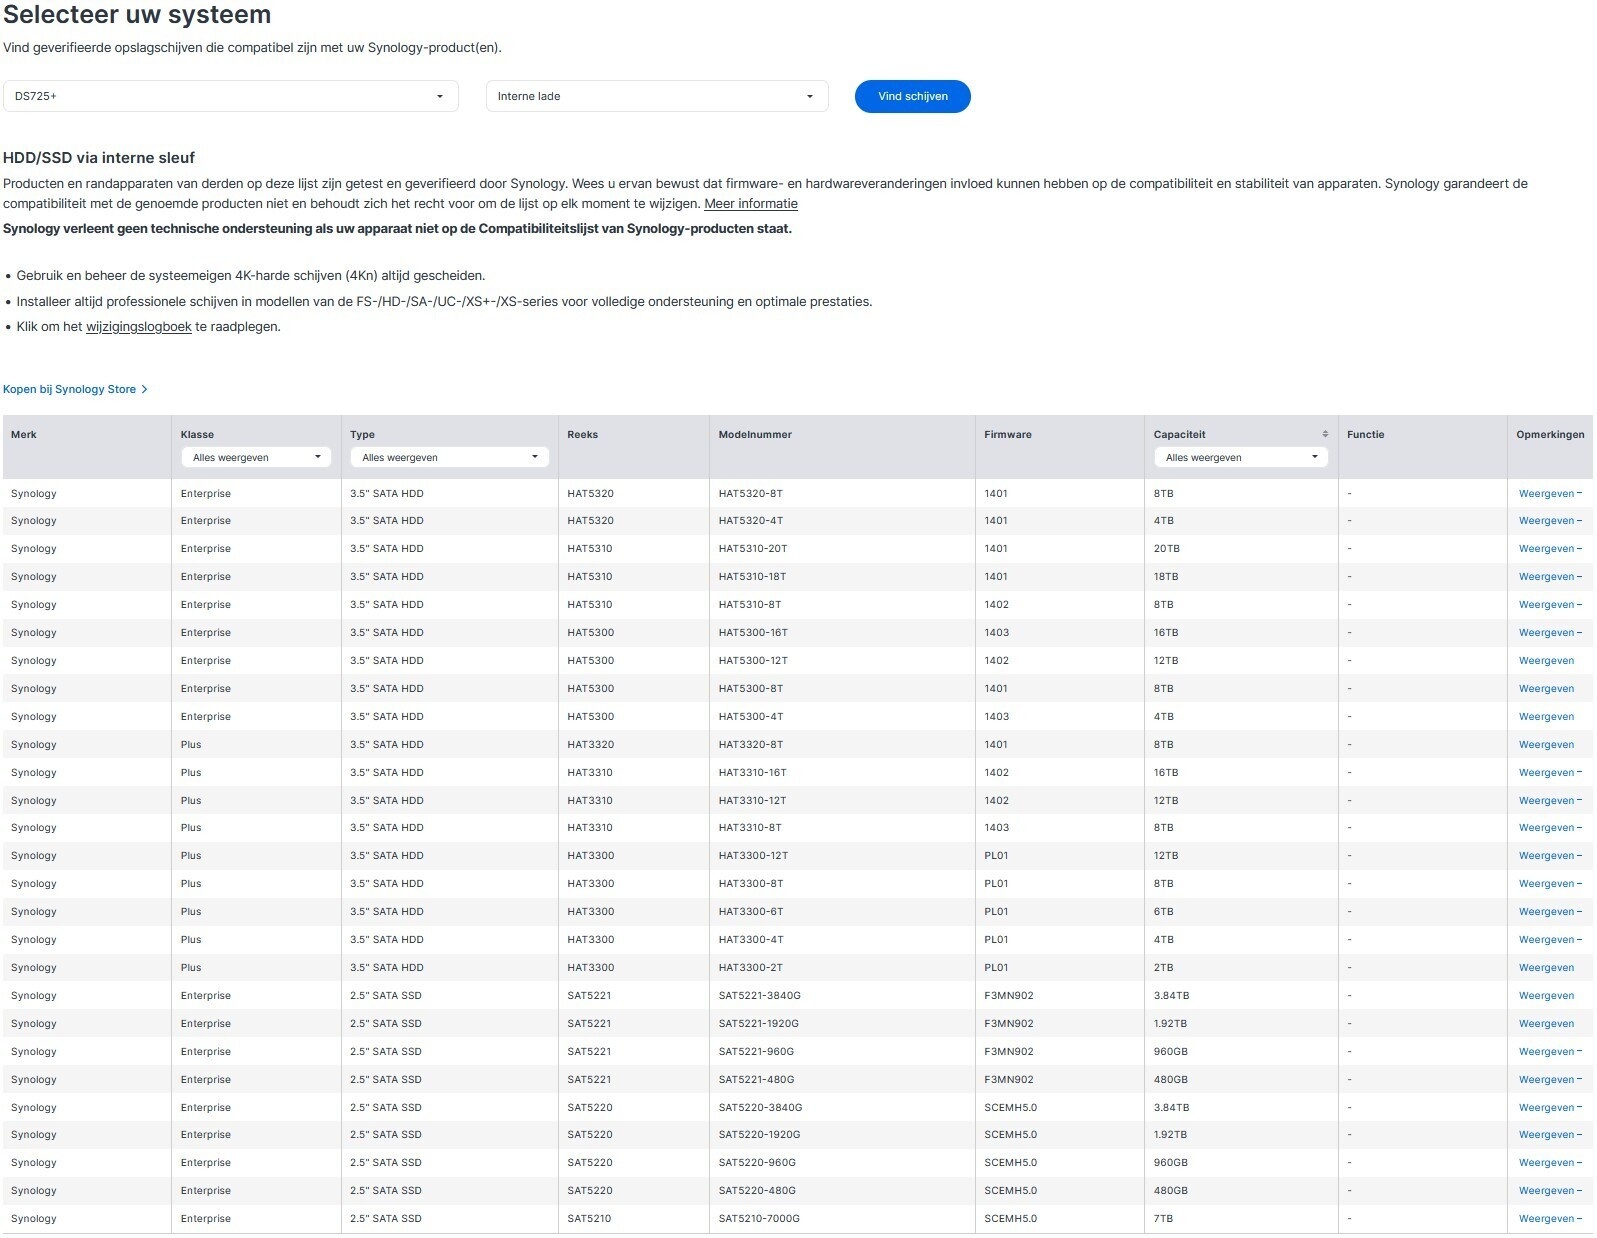Click Weergeven for the HAT5300-12T row

[1546, 661]
